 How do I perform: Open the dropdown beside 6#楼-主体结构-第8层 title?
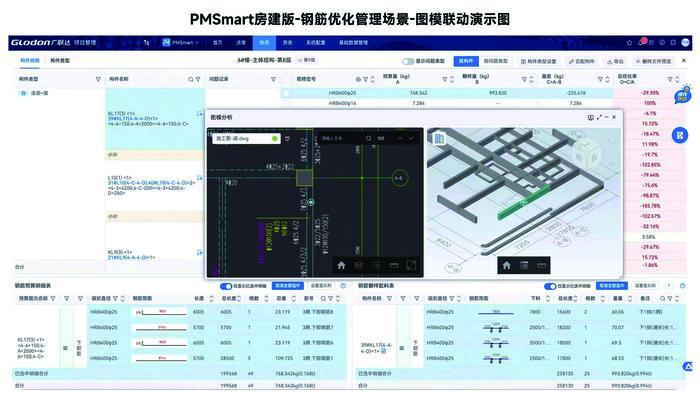[x=307, y=60]
